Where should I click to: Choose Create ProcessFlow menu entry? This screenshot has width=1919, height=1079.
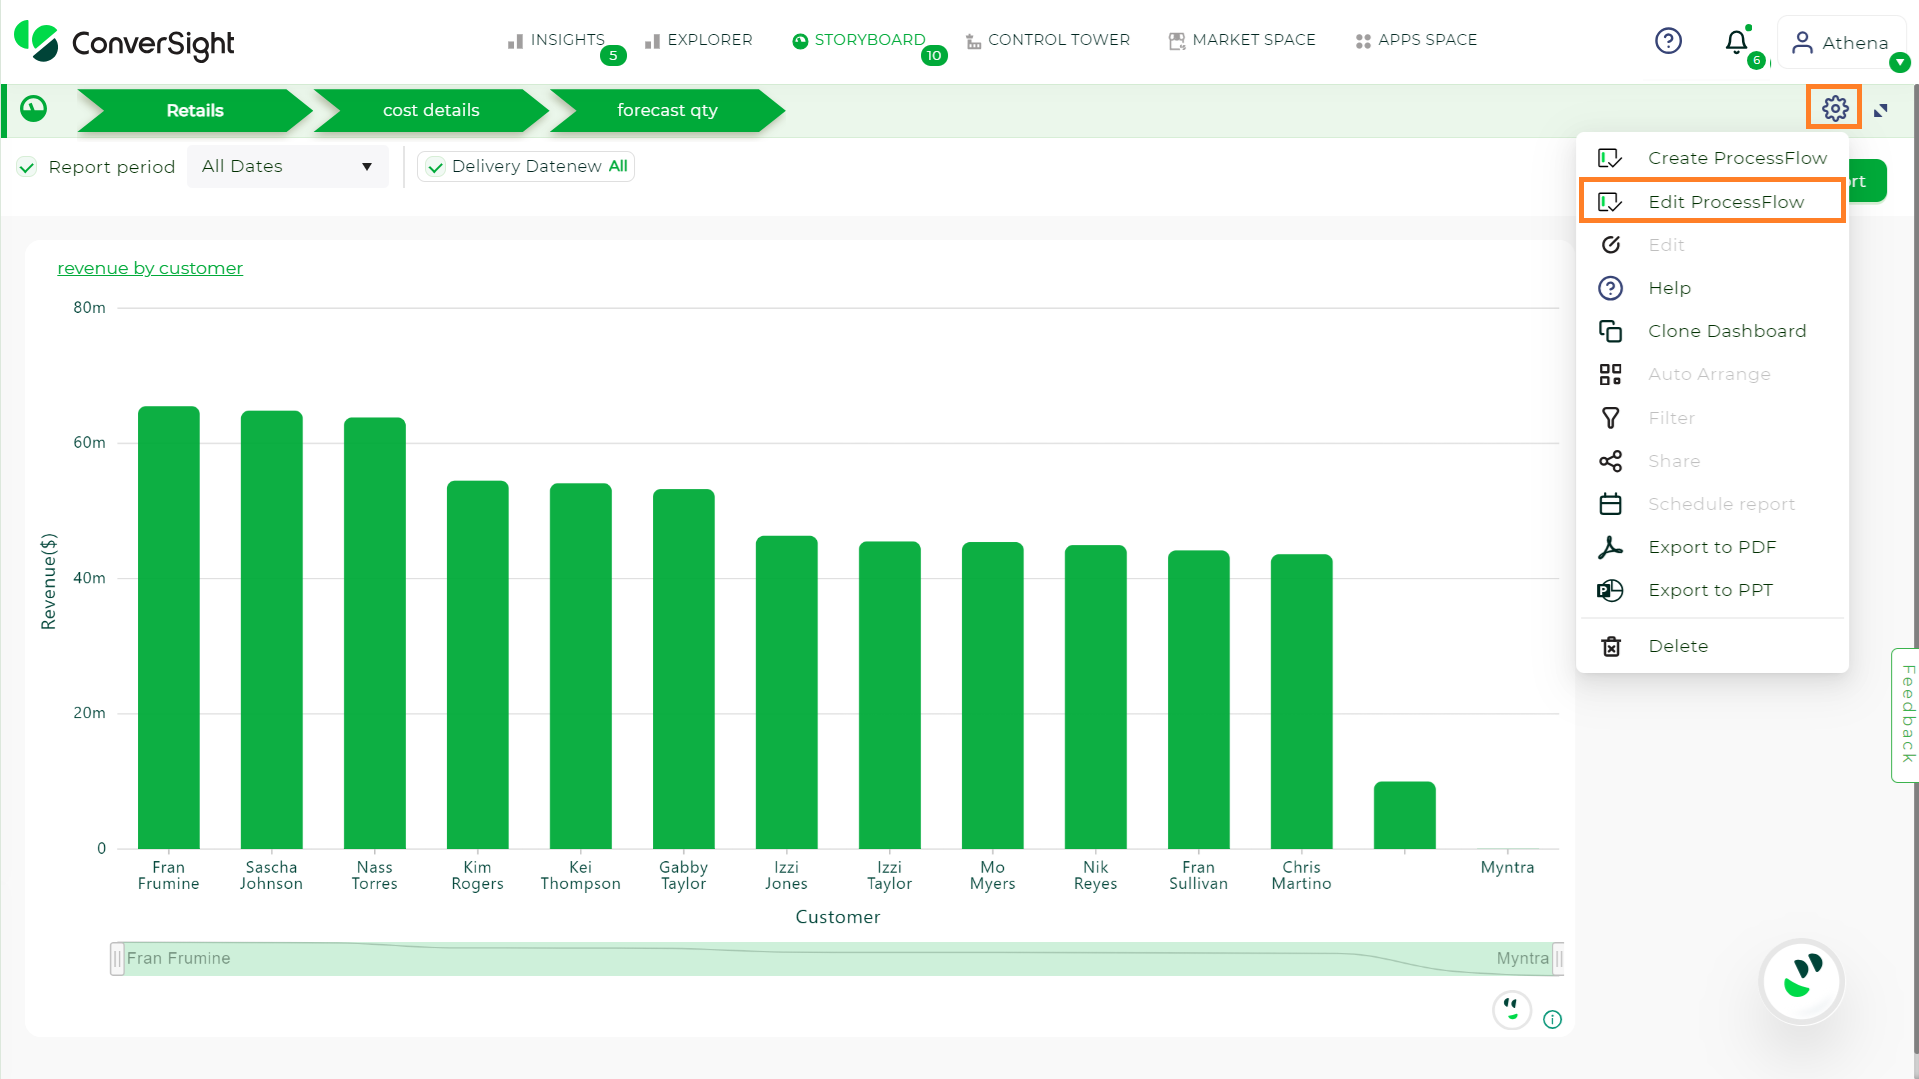(1712, 158)
